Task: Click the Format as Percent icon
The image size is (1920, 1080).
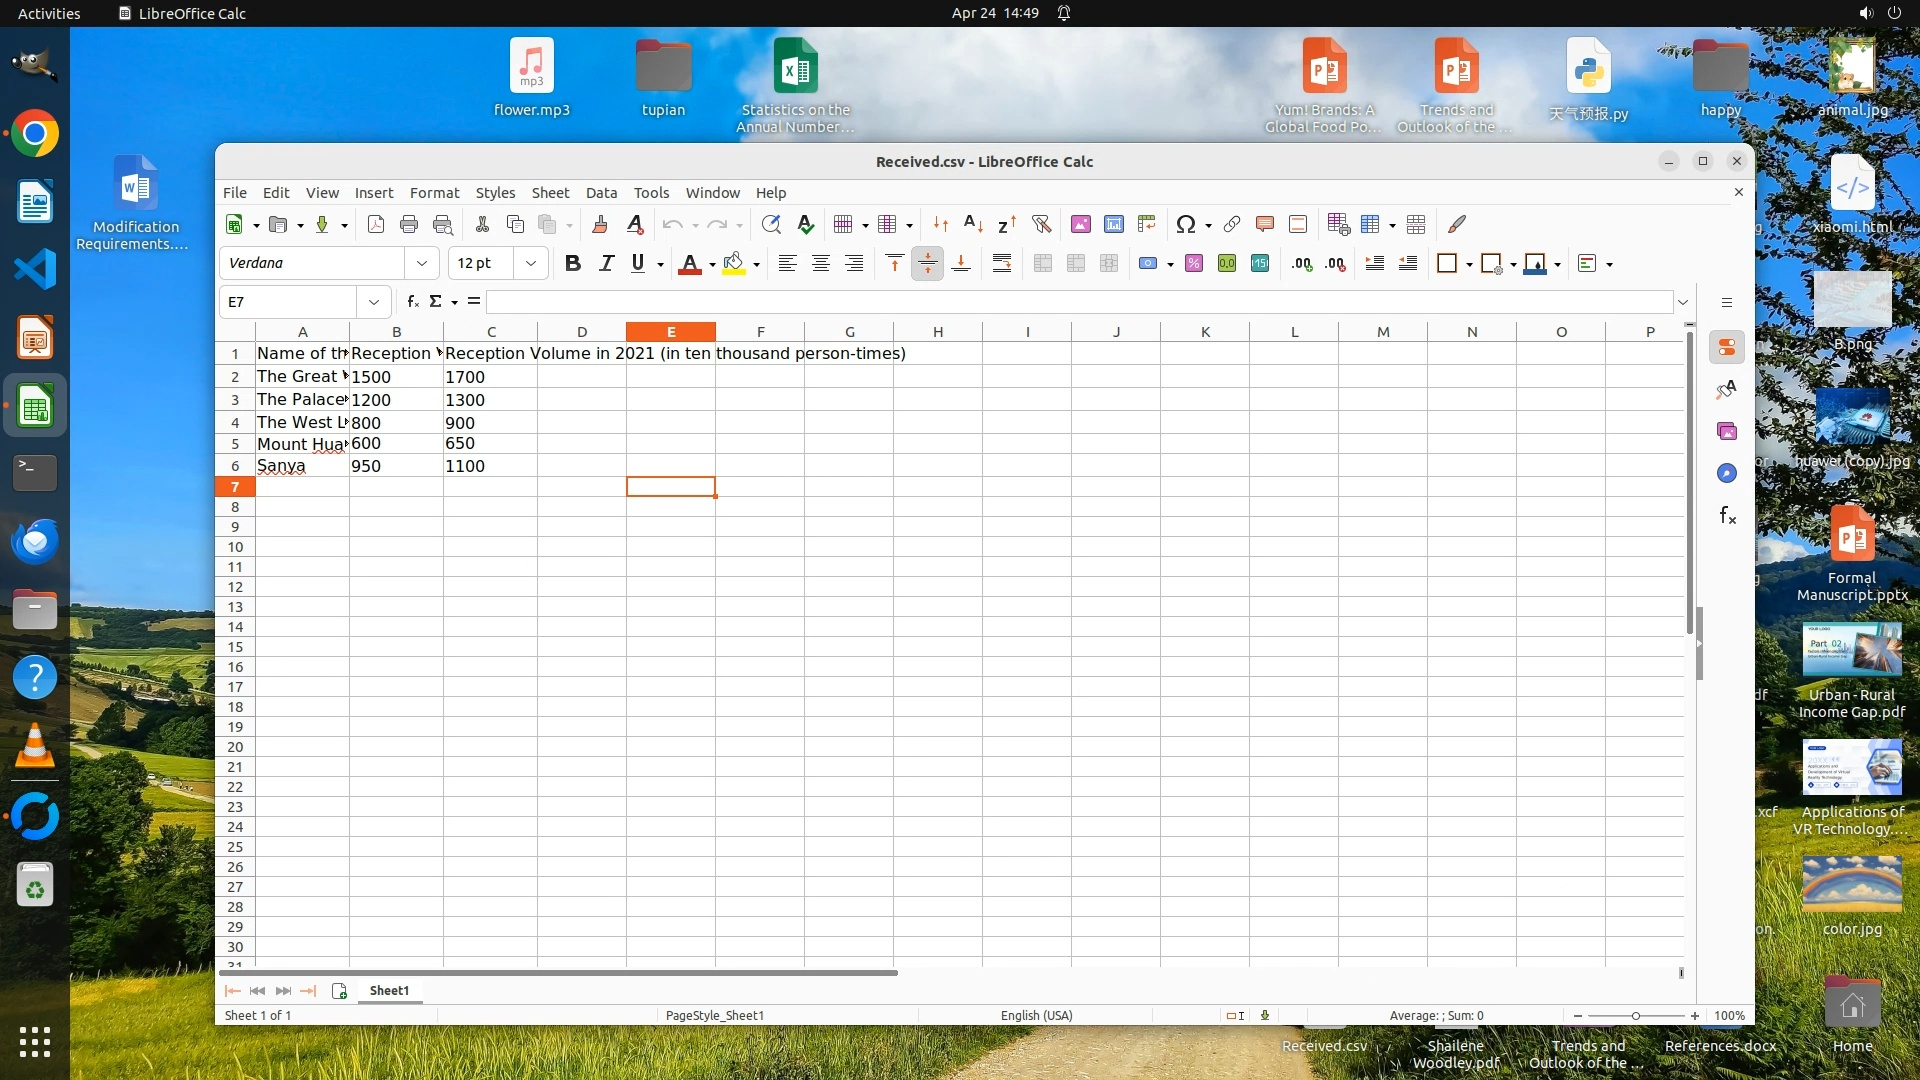Action: click(1193, 263)
